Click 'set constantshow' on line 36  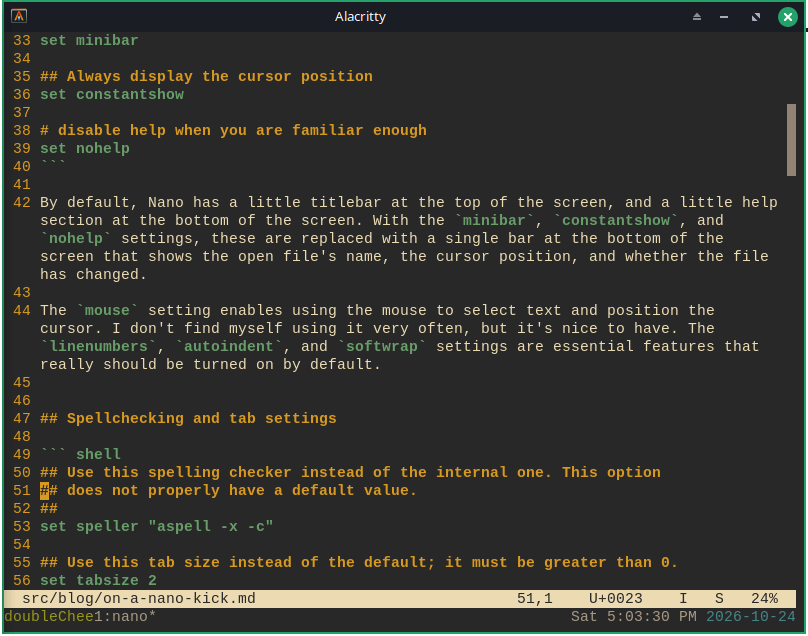coord(112,94)
